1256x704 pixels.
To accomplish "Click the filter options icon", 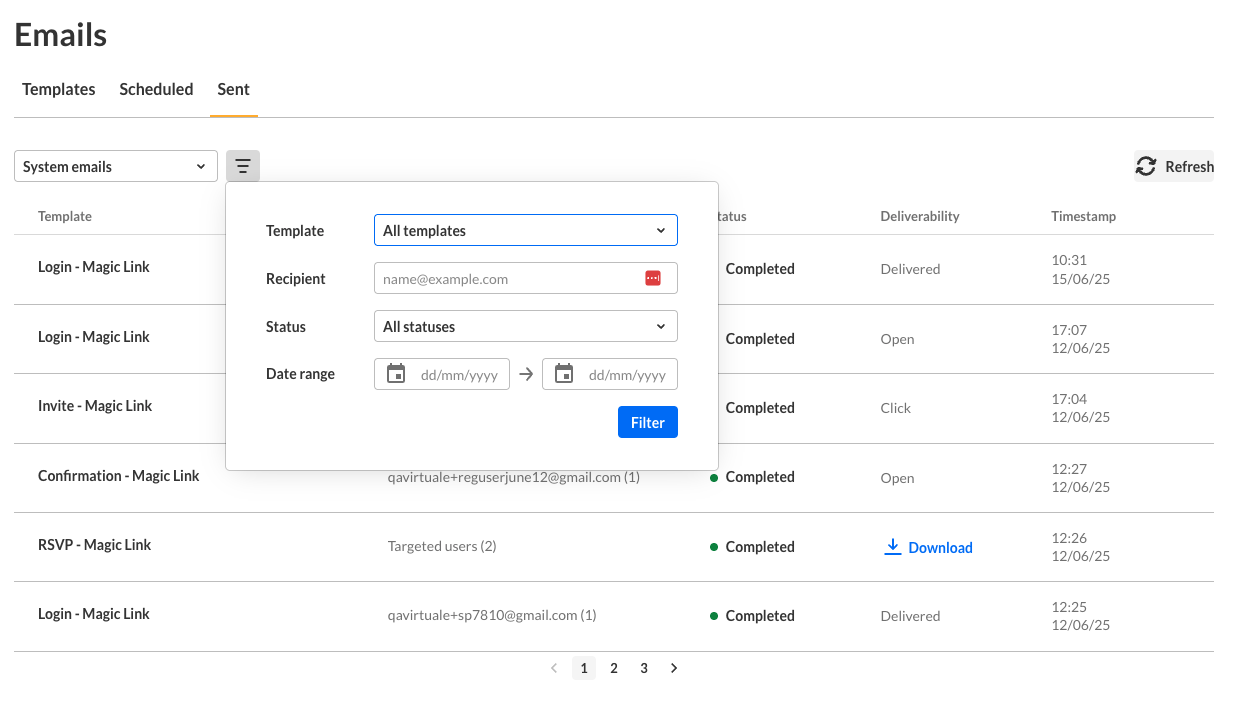I will coord(243,166).
